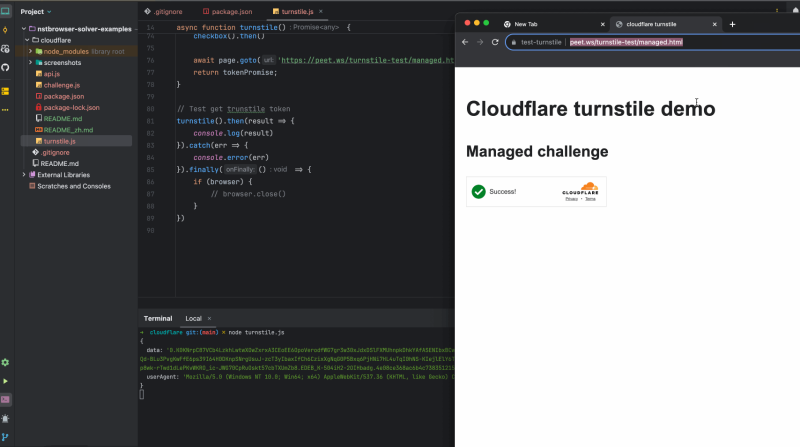
Task: Open api.js in the project tree
Action: point(52,73)
